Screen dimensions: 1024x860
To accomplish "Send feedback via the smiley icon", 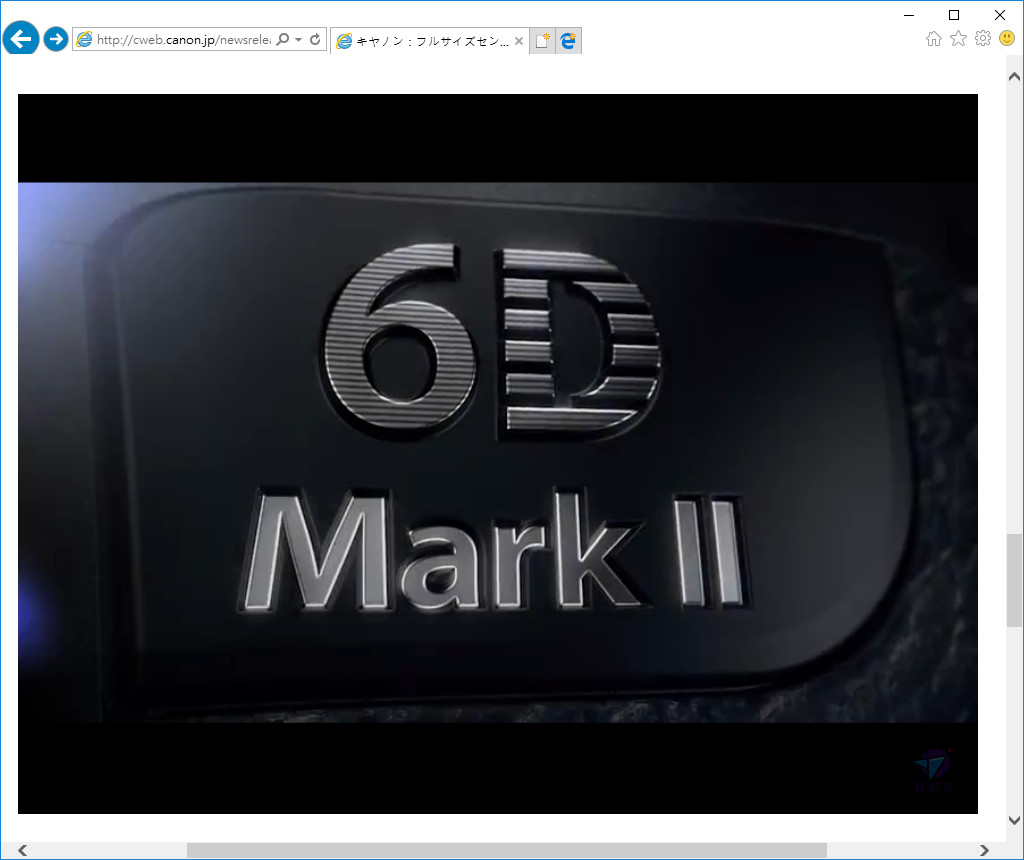I will pos(1007,39).
